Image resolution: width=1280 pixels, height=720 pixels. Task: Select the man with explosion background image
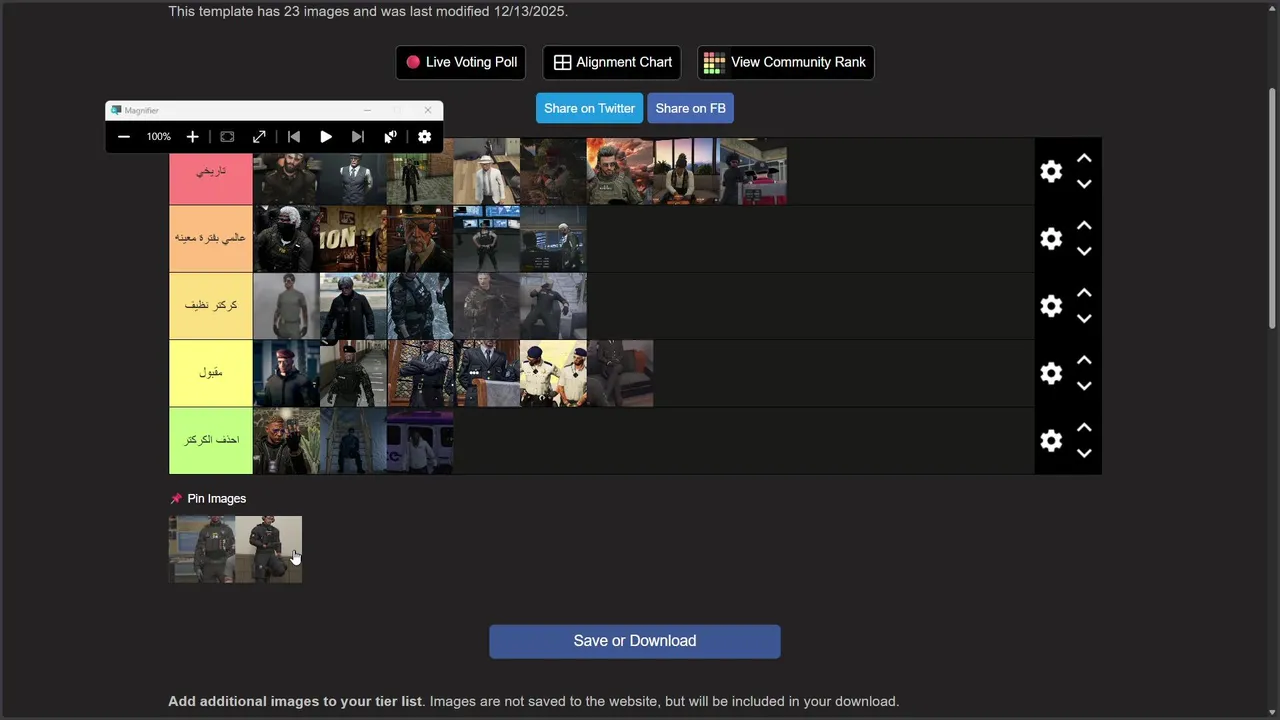click(x=620, y=171)
